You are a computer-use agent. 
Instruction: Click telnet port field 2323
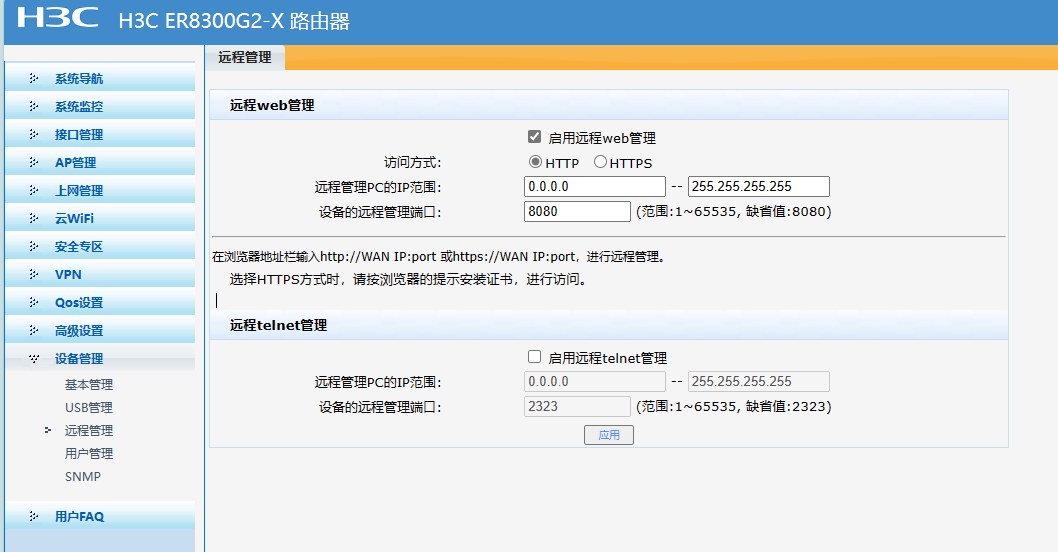coord(577,406)
